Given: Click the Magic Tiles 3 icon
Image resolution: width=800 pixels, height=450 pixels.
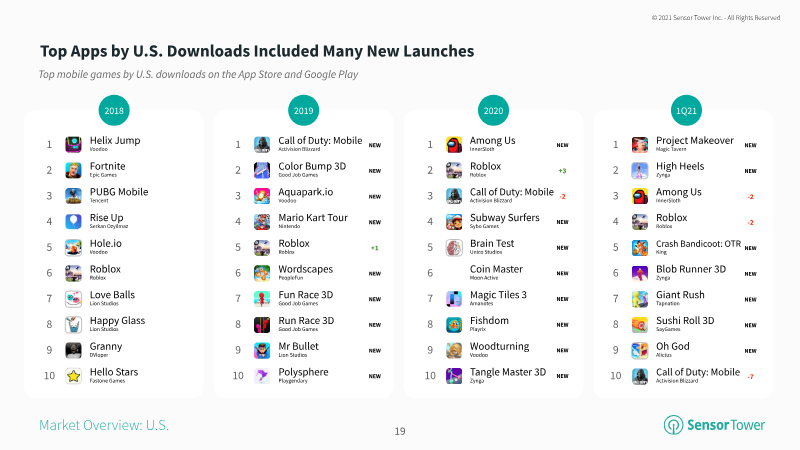Looking at the screenshot, I should pos(454,298).
